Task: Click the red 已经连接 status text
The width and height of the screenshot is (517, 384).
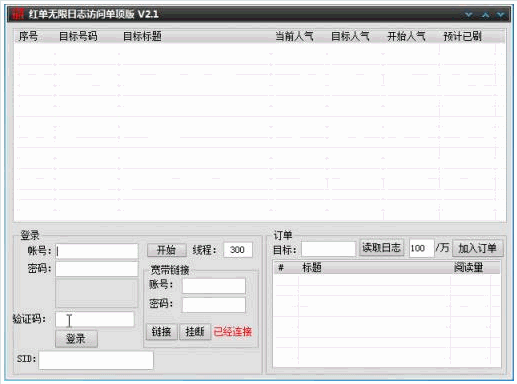Action: tap(233, 332)
